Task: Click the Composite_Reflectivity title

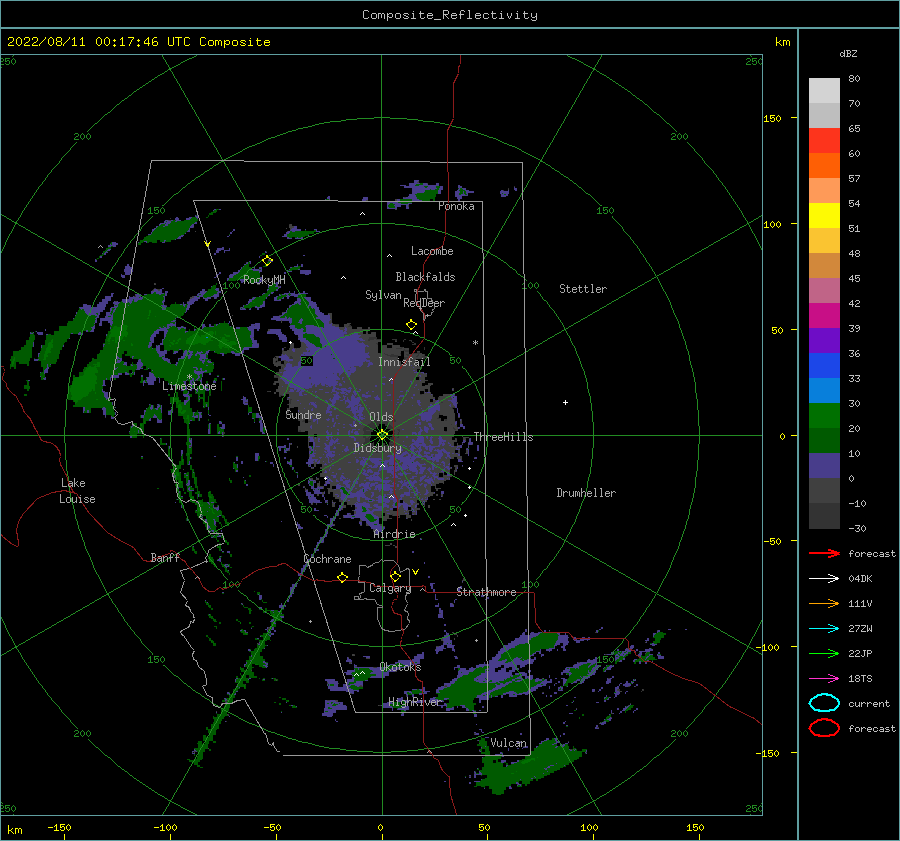Action: coord(450,15)
